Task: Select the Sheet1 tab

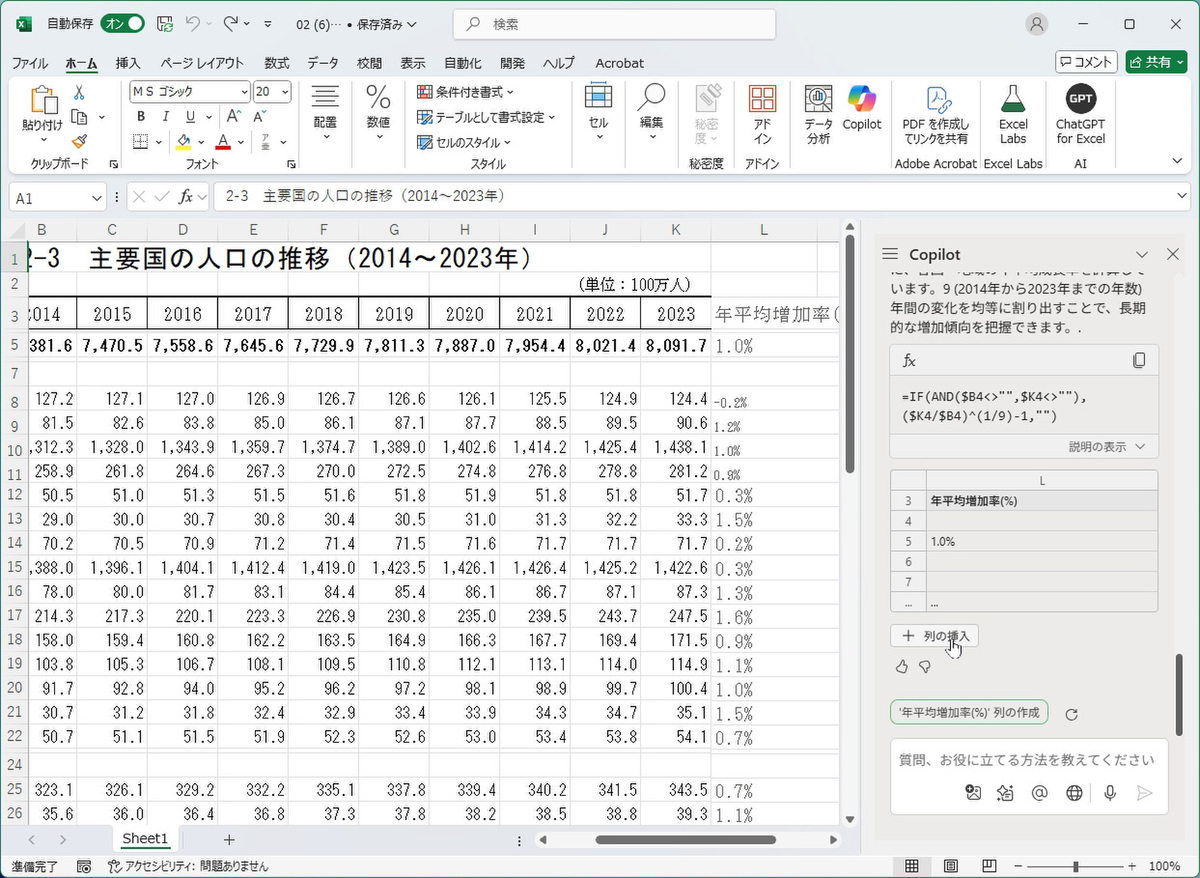Action: click(x=144, y=839)
